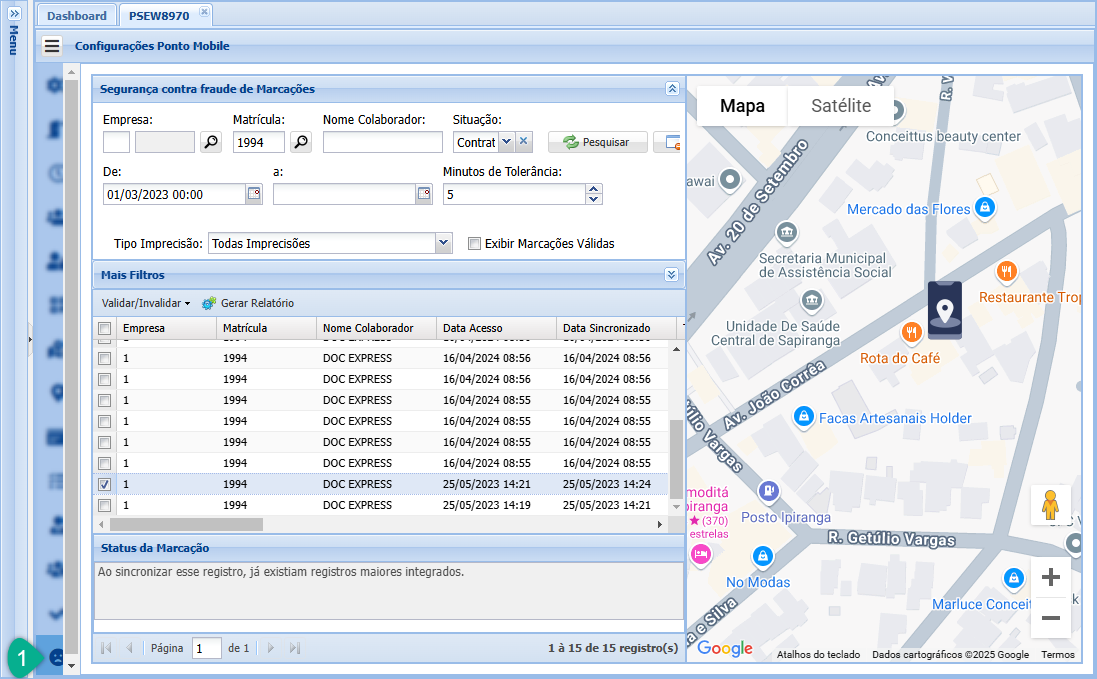The width and height of the screenshot is (1097, 679).
Task: Click the mobile location marker on map
Action: point(945,310)
